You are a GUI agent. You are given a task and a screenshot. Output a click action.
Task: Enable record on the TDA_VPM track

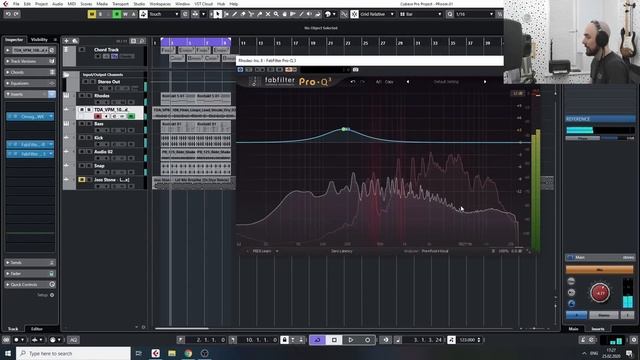[98, 116]
